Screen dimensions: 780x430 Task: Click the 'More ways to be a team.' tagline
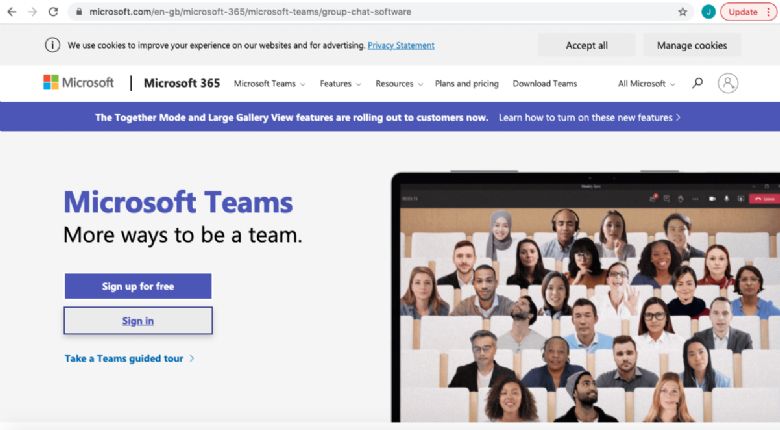183,235
